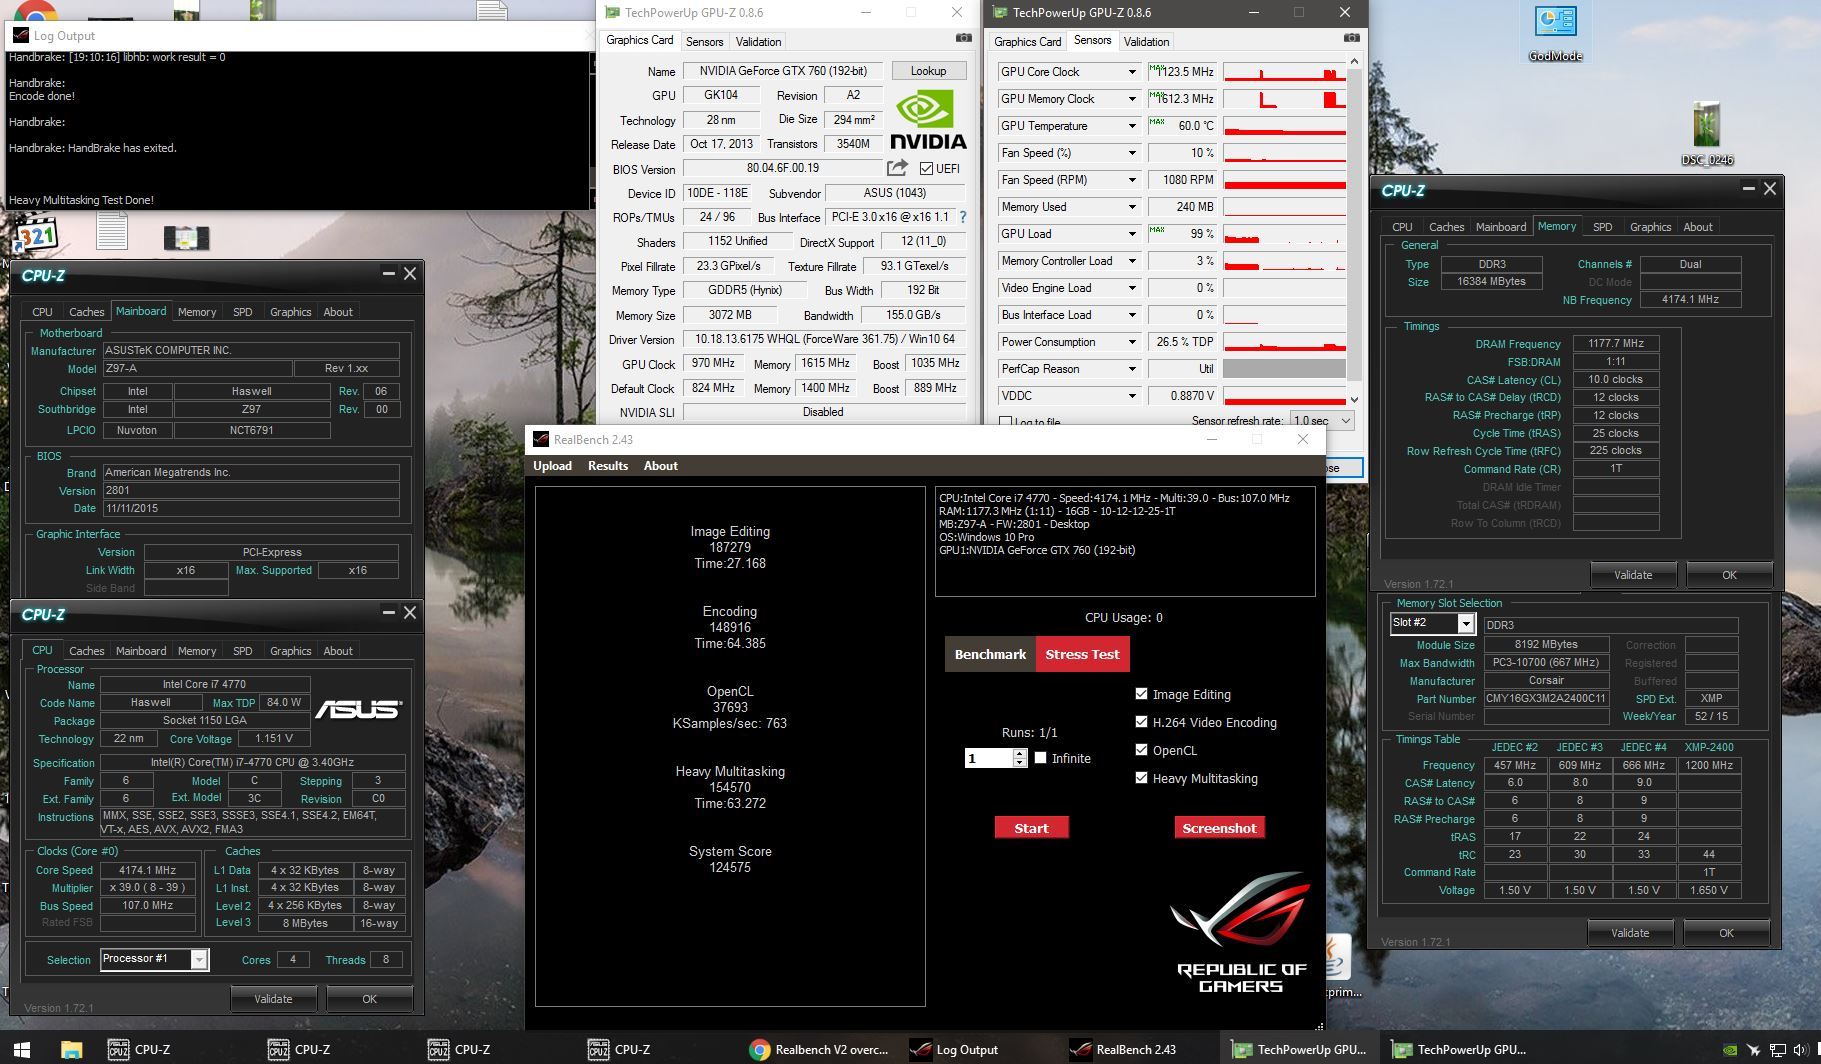The width and height of the screenshot is (1821, 1064).
Task: Open the Sensor refresh rate dropdown
Action: [x=1322, y=421]
